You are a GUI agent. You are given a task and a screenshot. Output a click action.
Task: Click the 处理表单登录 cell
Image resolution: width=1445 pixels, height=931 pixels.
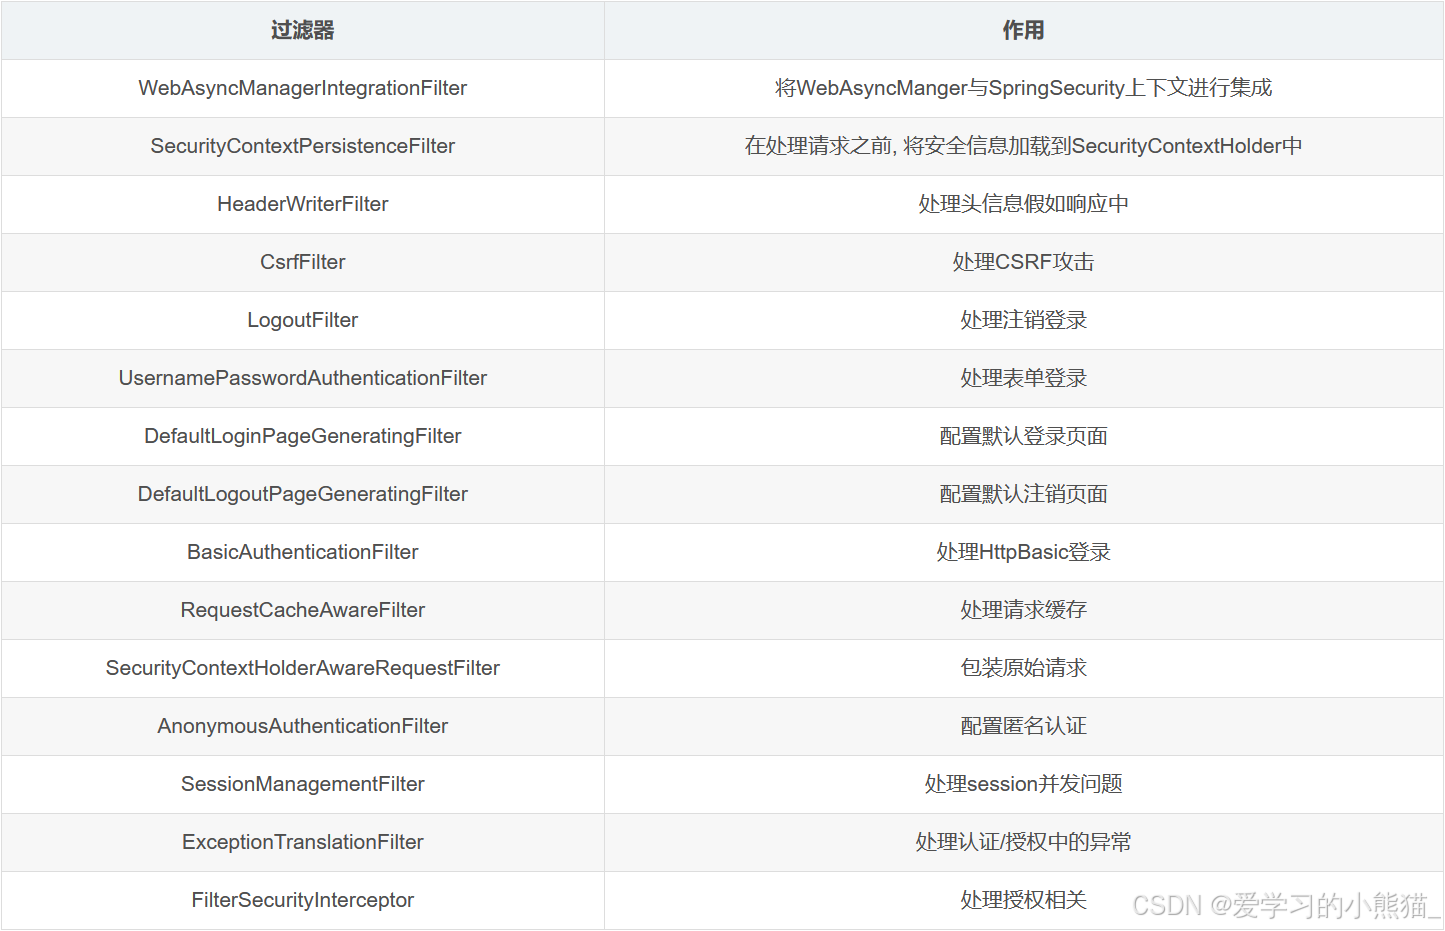pos(1023,378)
